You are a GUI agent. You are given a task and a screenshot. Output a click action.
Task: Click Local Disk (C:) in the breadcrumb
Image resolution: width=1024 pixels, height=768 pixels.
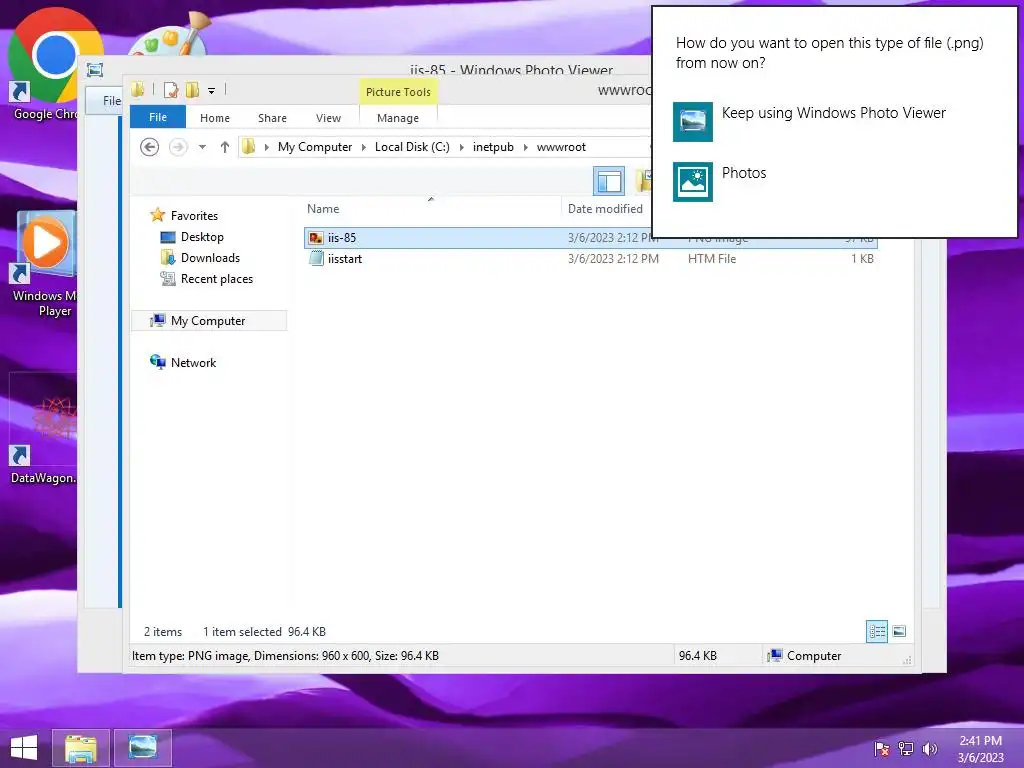pos(412,147)
